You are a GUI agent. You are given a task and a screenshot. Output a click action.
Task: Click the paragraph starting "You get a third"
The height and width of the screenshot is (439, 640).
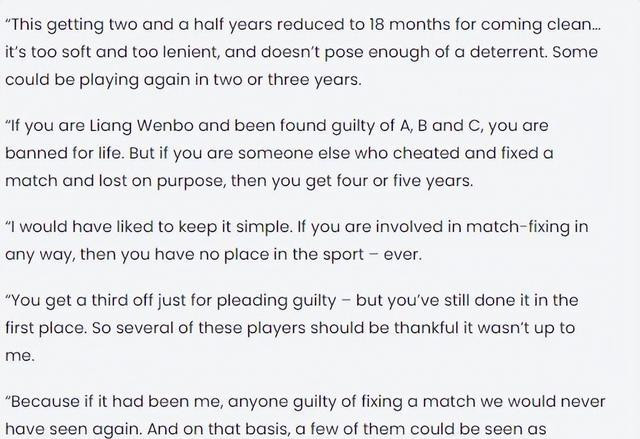pyautogui.click(x=292, y=328)
